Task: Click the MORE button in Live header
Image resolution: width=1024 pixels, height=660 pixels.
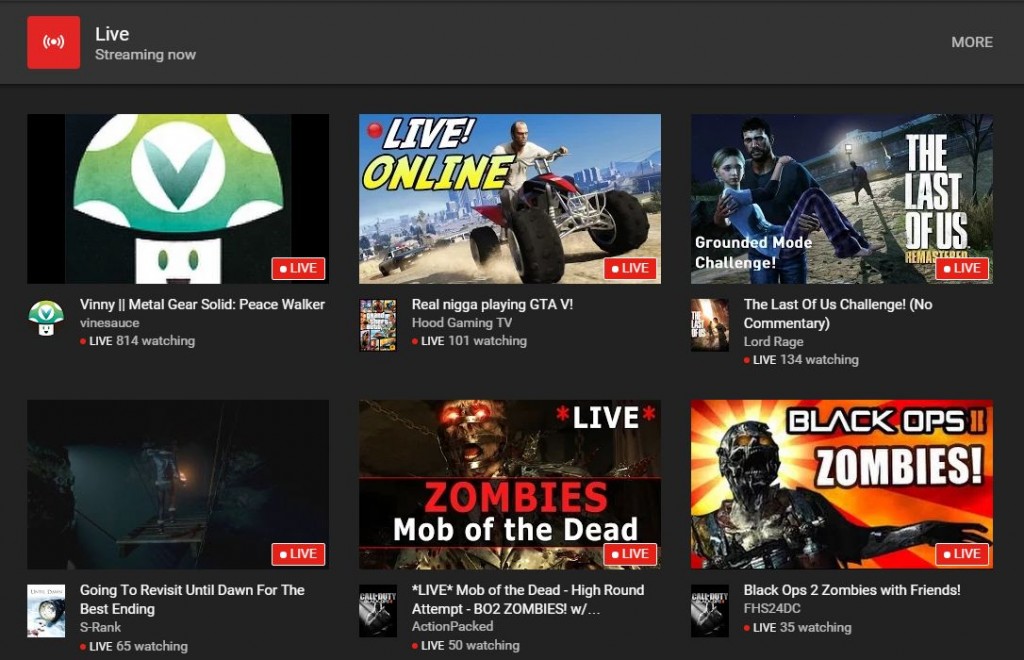Action: tap(972, 42)
